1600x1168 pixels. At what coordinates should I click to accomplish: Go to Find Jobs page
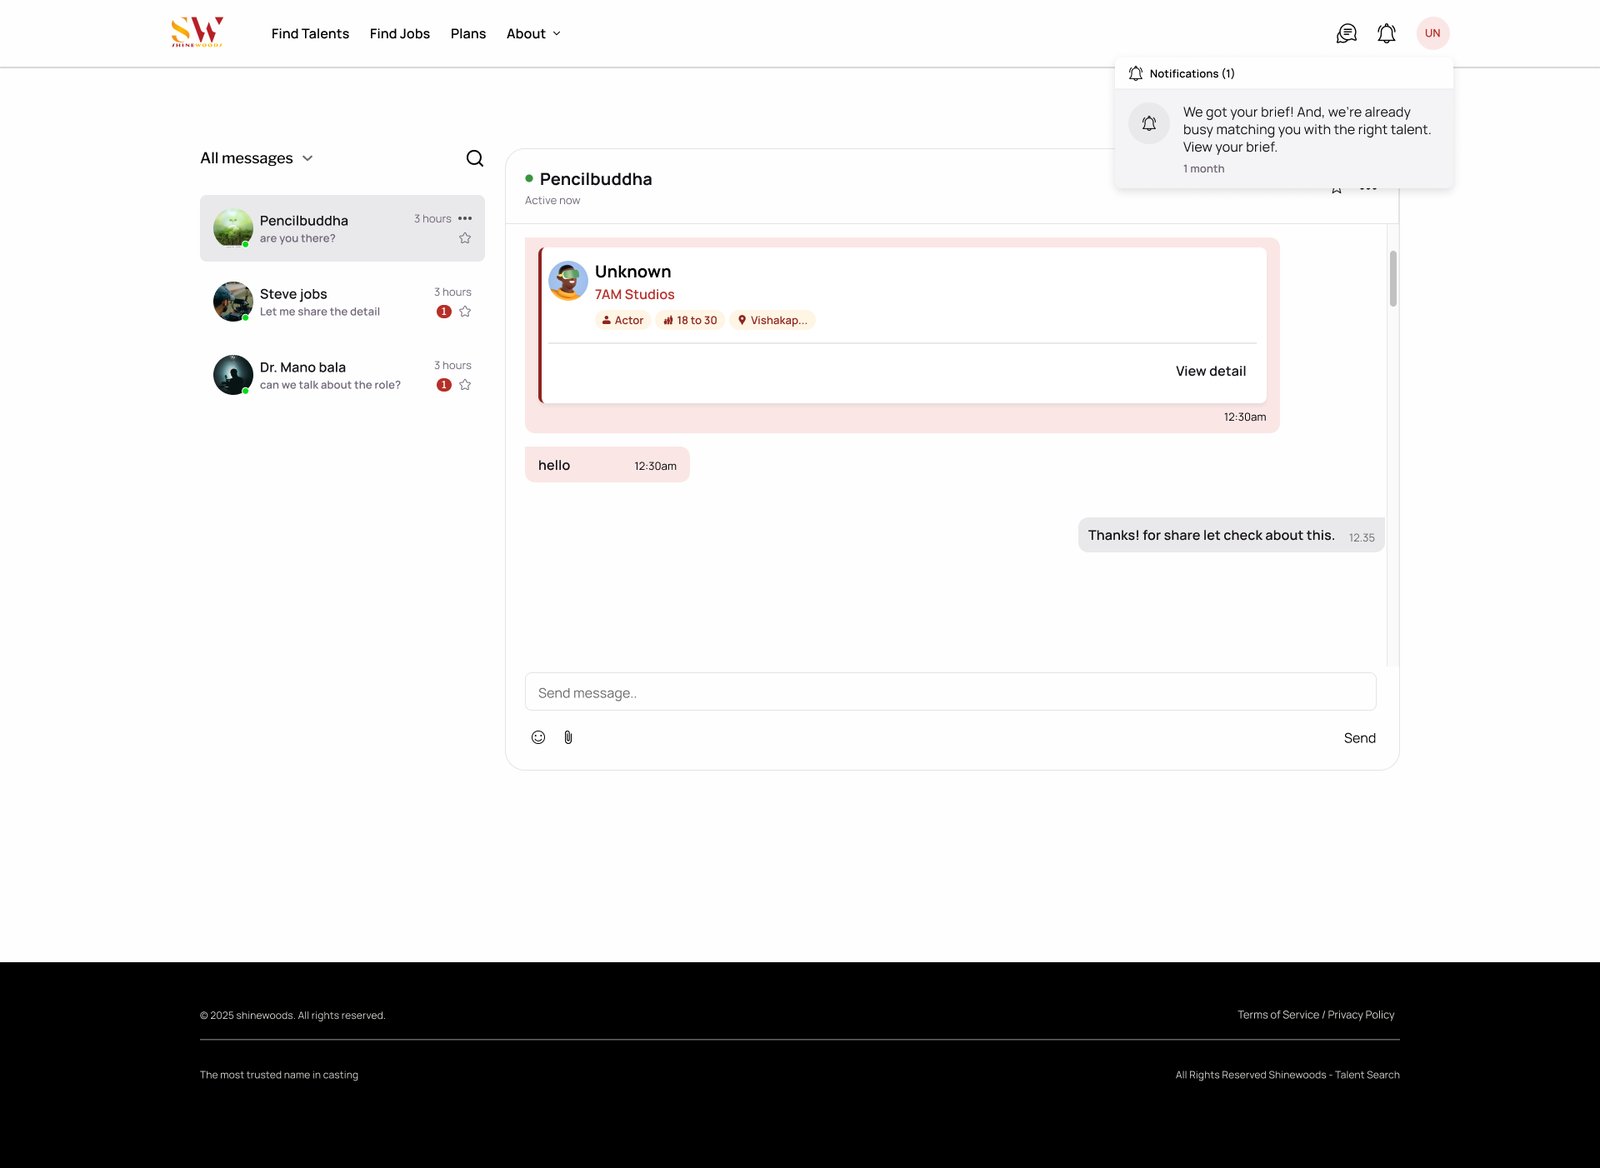pos(400,34)
